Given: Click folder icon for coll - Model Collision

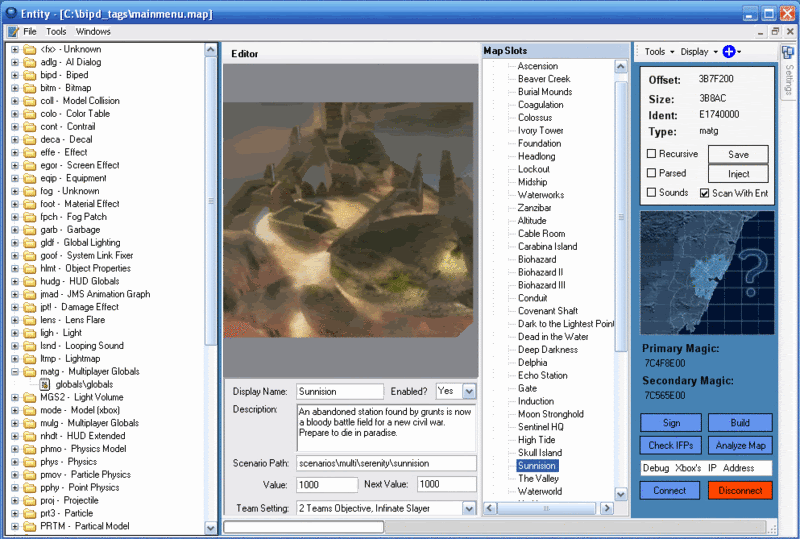Looking at the screenshot, I should pos(30,101).
